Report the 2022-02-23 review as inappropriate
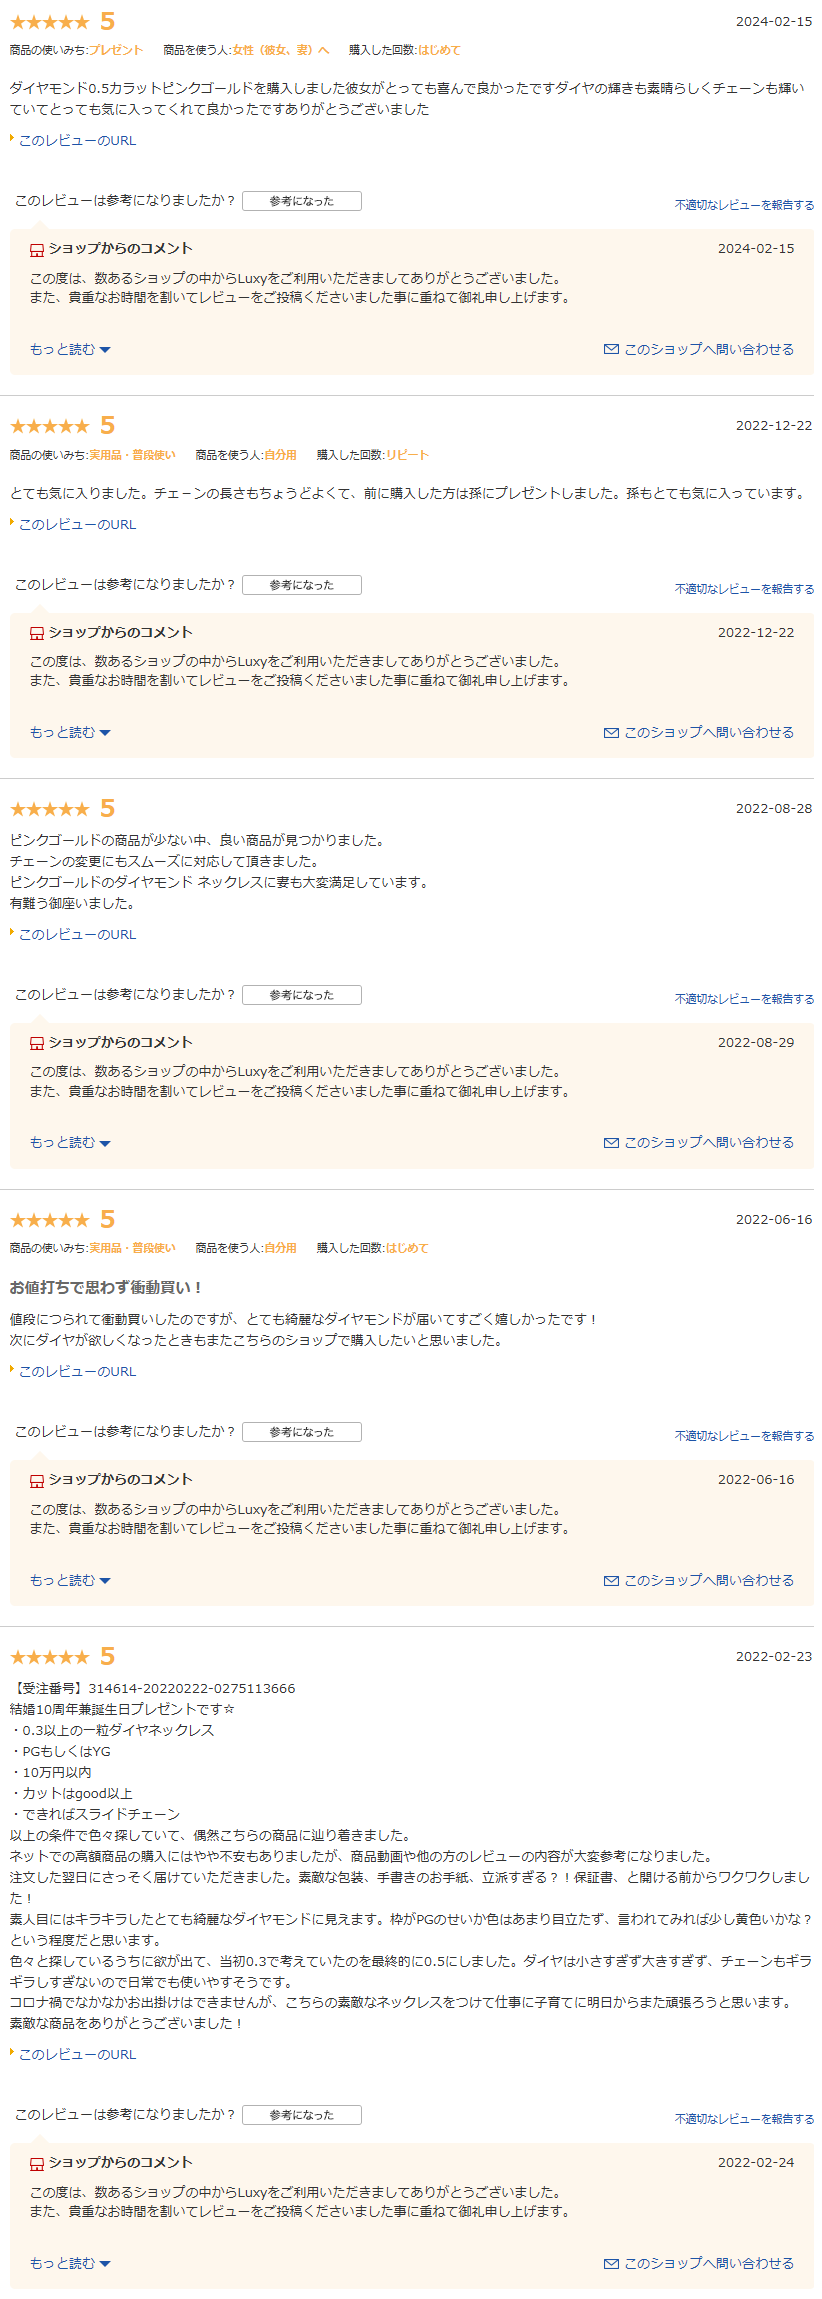Screen dimensions: 822x2299 coord(744,2119)
